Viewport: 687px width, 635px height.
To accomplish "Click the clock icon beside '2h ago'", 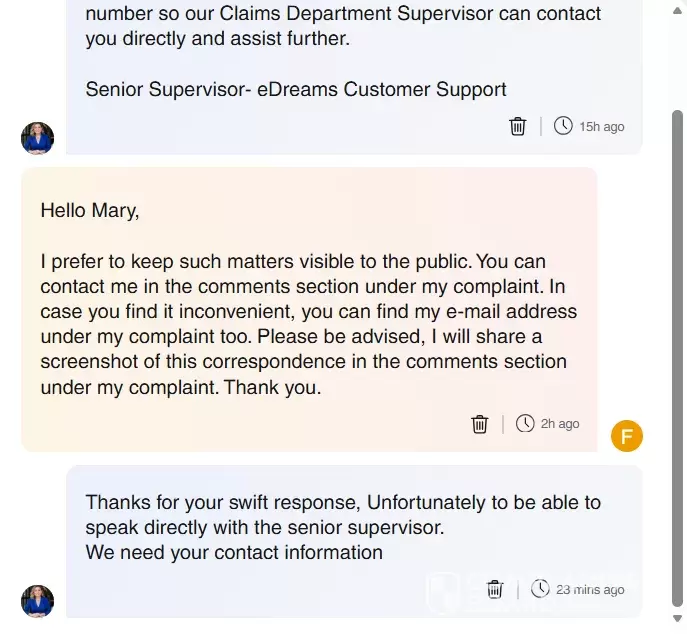I will coord(525,424).
